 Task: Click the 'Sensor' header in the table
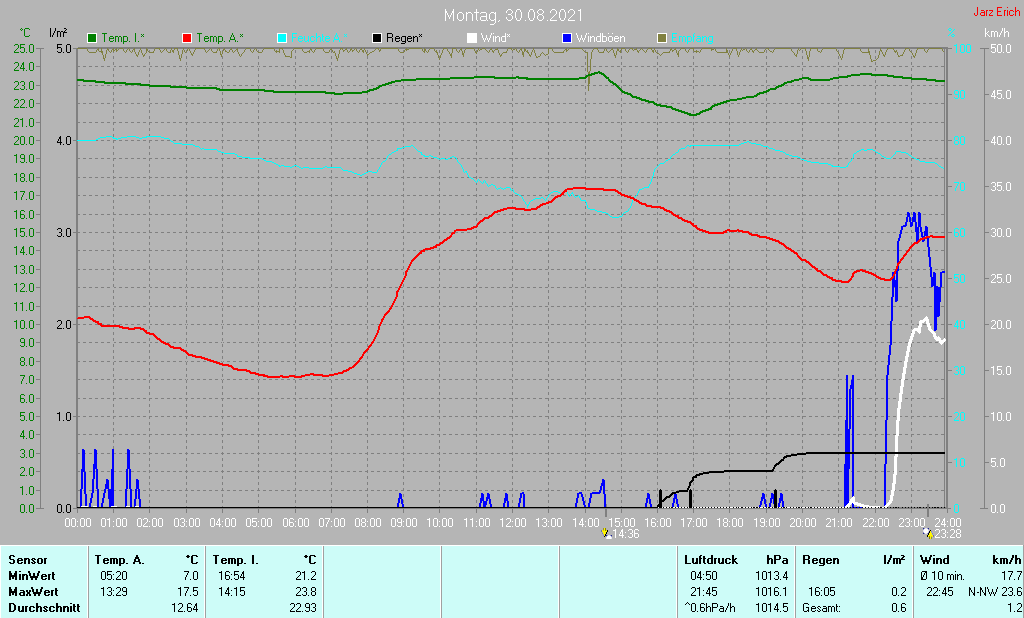pyautogui.click(x=27, y=561)
